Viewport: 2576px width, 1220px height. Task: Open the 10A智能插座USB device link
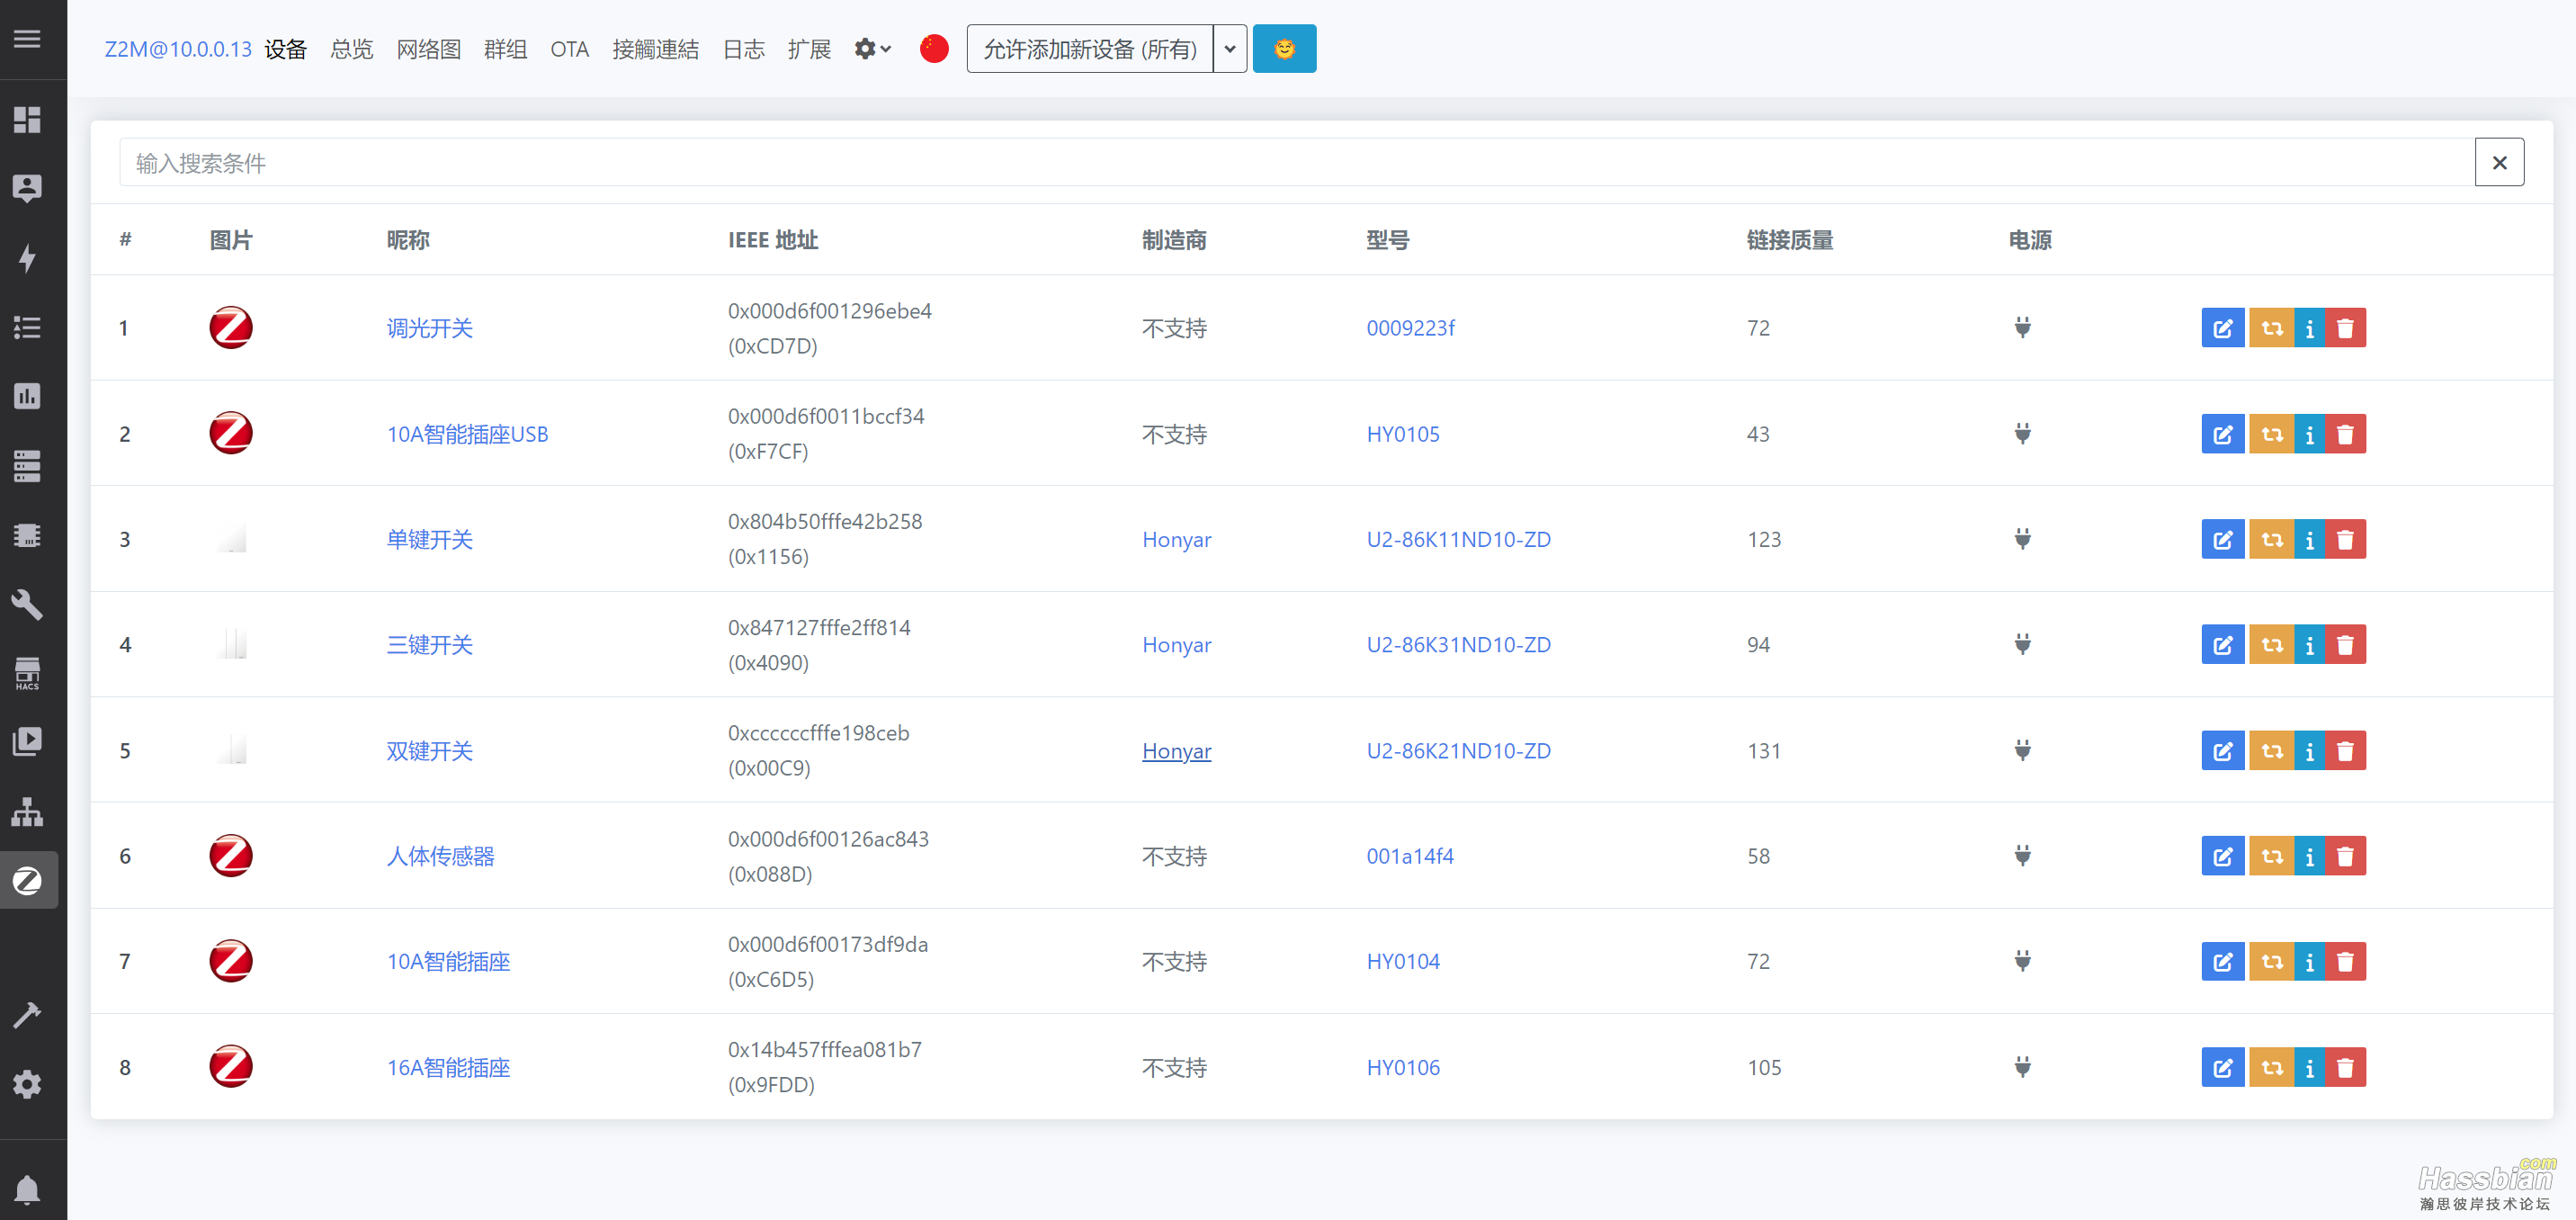467,434
